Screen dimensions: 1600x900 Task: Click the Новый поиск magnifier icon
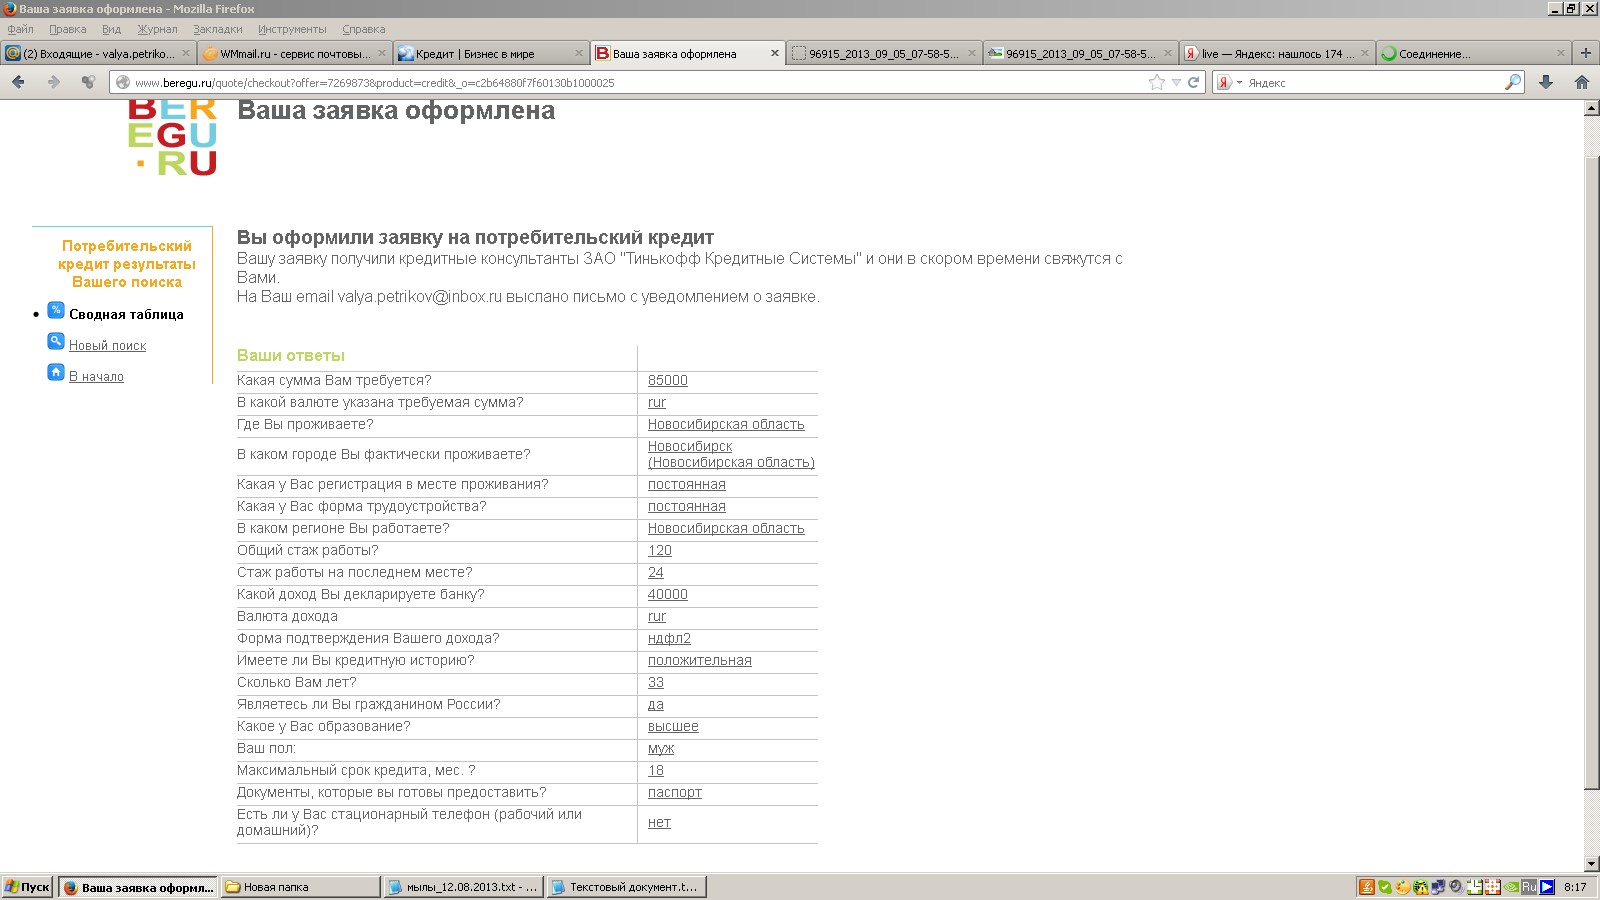(x=56, y=341)
